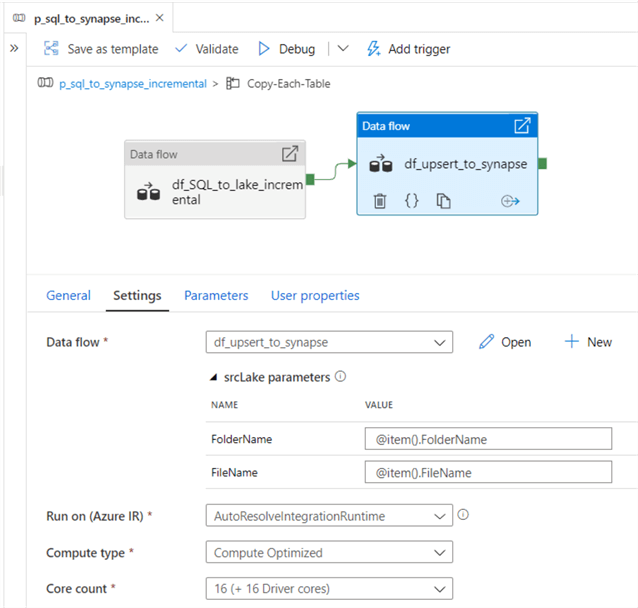The width and height of the screenshot is (638, 608).
Task: Click the Debug play icon
Action: point(264,49)
